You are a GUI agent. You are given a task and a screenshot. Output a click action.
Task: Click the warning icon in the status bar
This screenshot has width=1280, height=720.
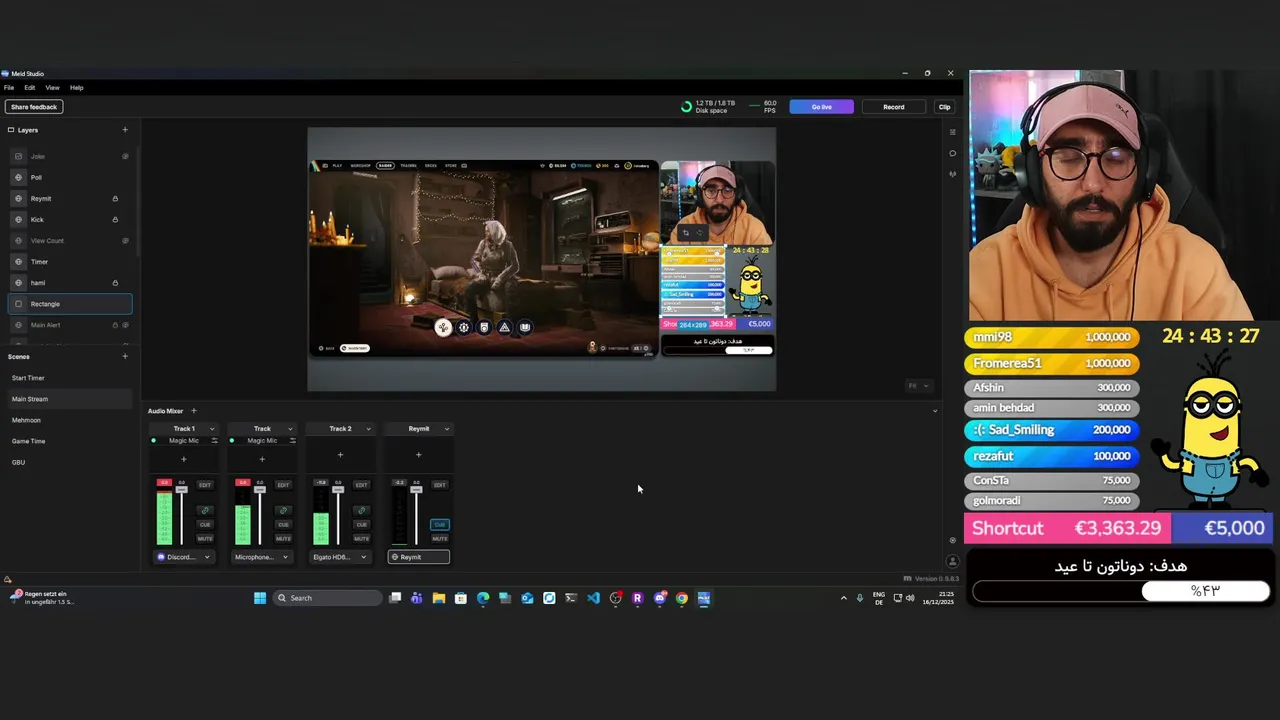click(x=7, y=579)
